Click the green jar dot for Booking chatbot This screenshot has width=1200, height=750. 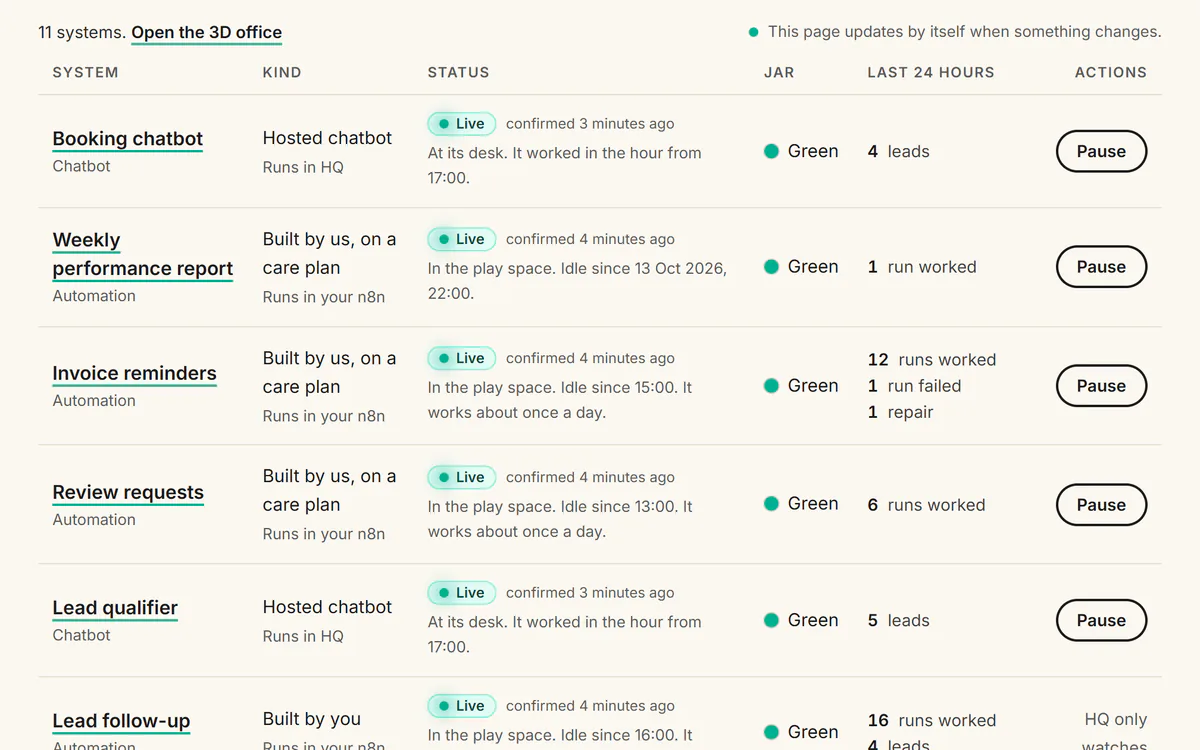click(771, 152)
